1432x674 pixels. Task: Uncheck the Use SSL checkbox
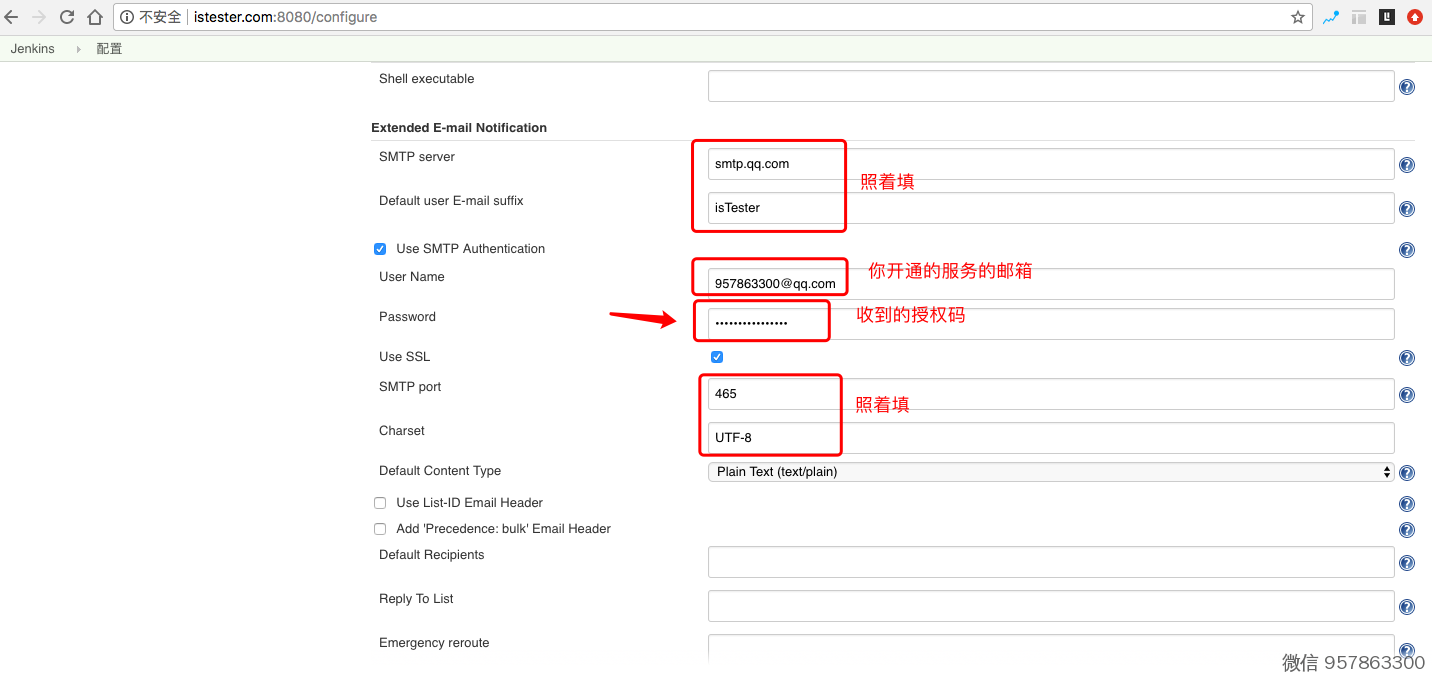(717, 357)
